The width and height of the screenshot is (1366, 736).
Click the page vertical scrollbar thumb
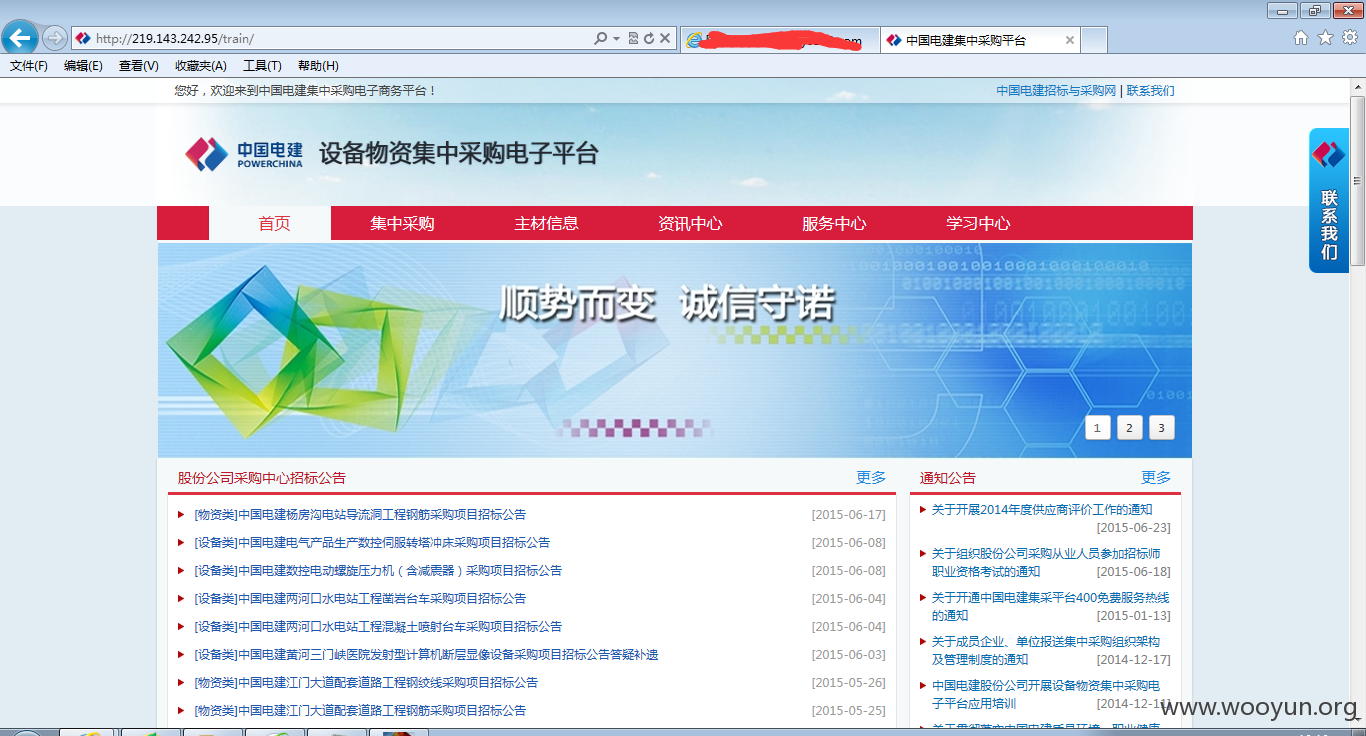tap(1357, 180)
